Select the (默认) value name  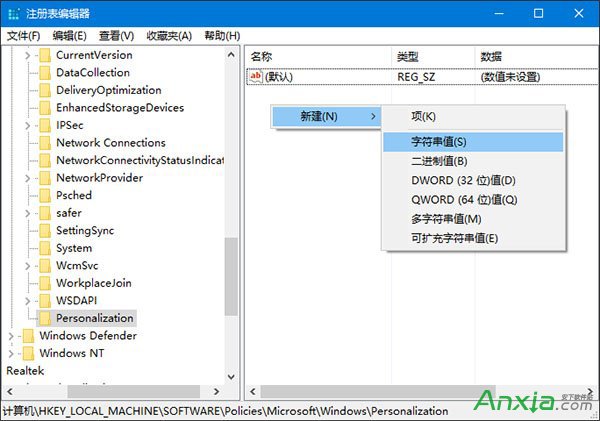279,77
